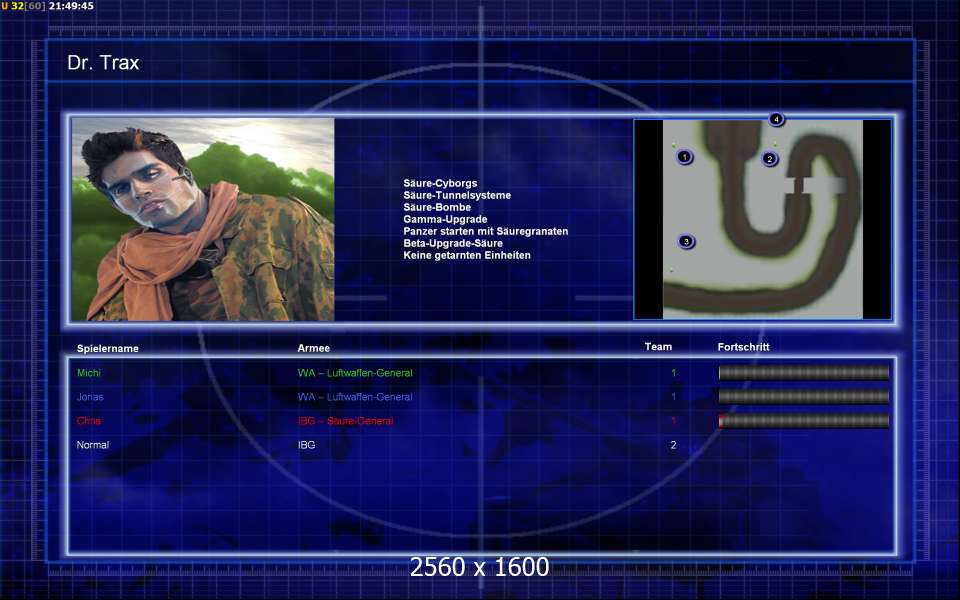Image resolution: width=960 pixels, height=600 pixels.
Task: Click Chris's loading progress bar
Action: tap(803, 421)
